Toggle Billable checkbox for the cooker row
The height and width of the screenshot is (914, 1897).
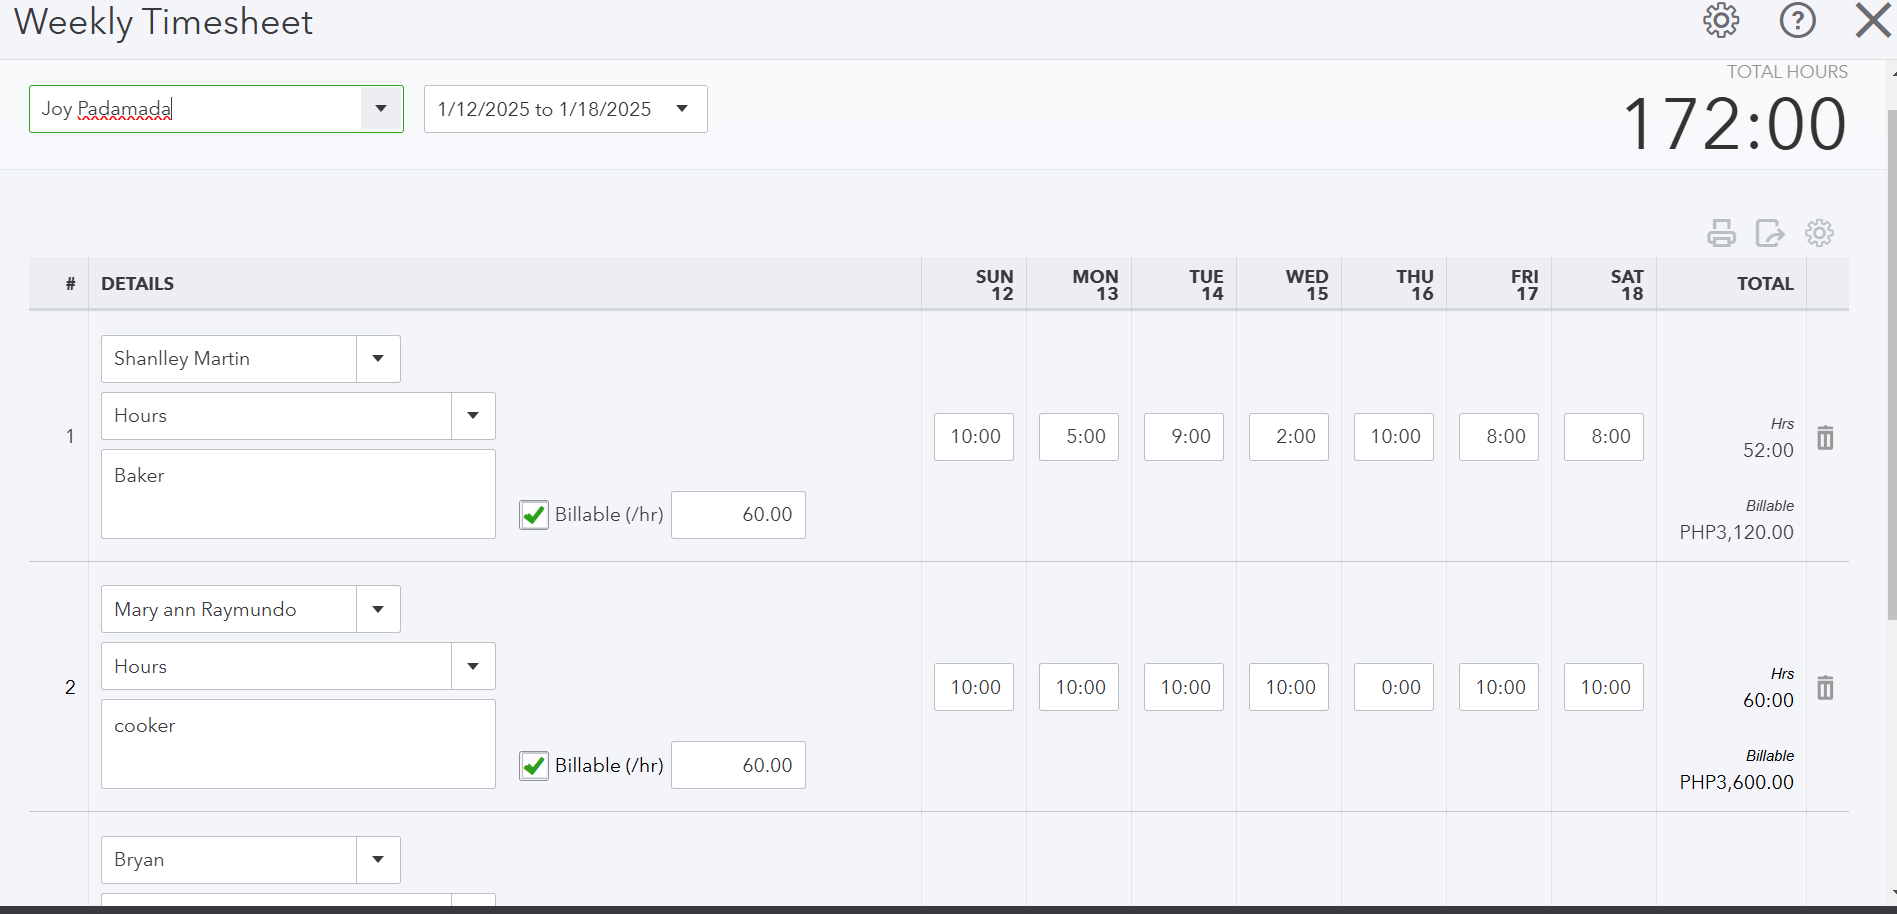click(534, 766)
